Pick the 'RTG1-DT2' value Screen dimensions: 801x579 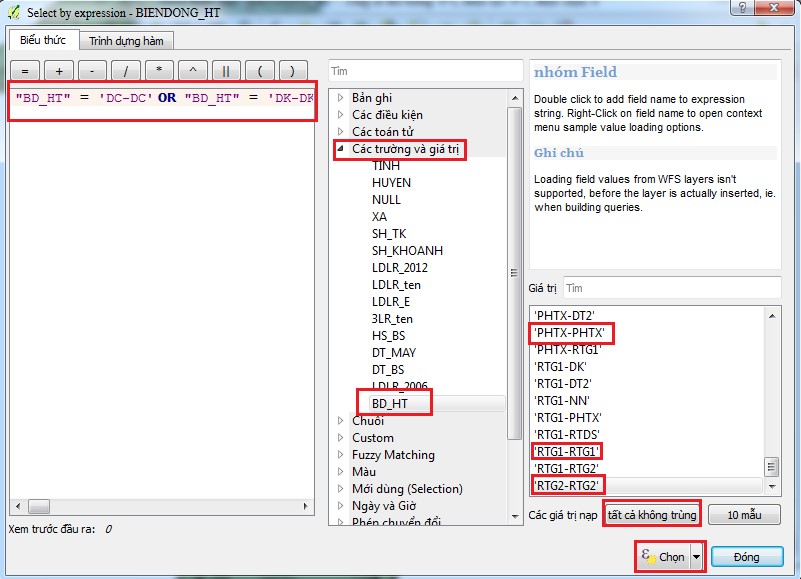(x=562, y=383)
